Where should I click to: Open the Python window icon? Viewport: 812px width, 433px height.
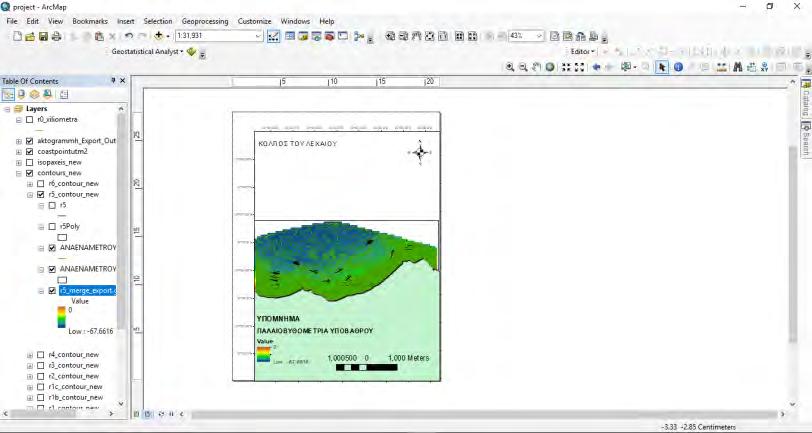click(x=342, y=36)
